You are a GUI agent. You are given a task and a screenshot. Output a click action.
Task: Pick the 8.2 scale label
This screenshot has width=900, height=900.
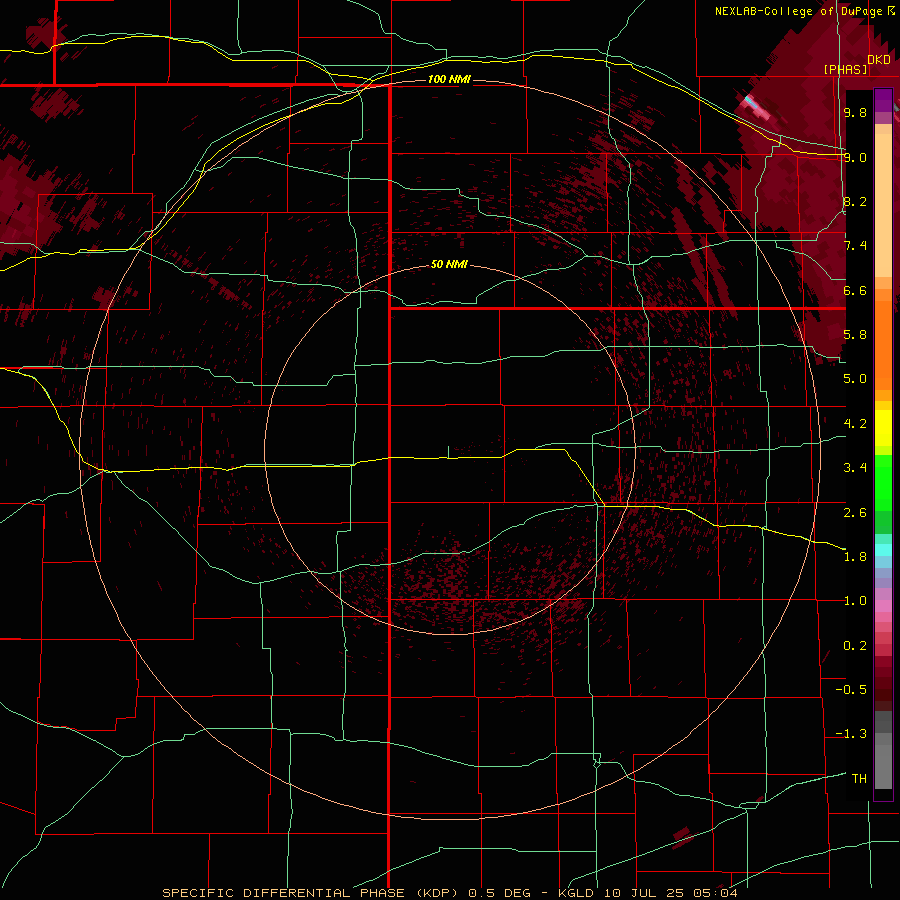coord(855,201)
